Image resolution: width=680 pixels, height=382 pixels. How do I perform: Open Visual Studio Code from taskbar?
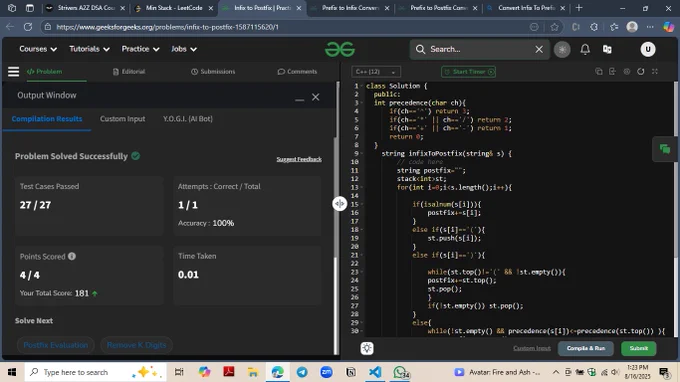[x=375, y=372]
